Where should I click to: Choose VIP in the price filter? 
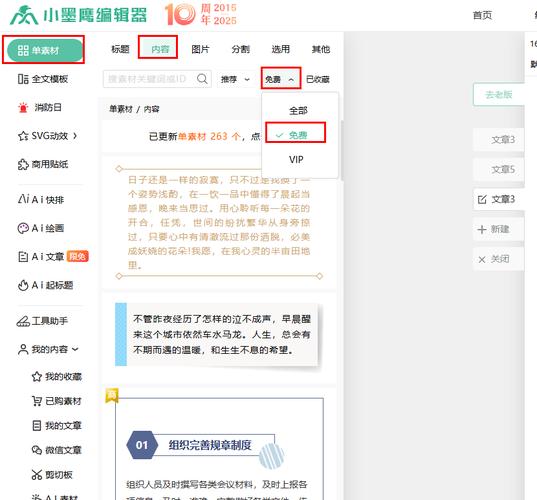pos(296,160)
